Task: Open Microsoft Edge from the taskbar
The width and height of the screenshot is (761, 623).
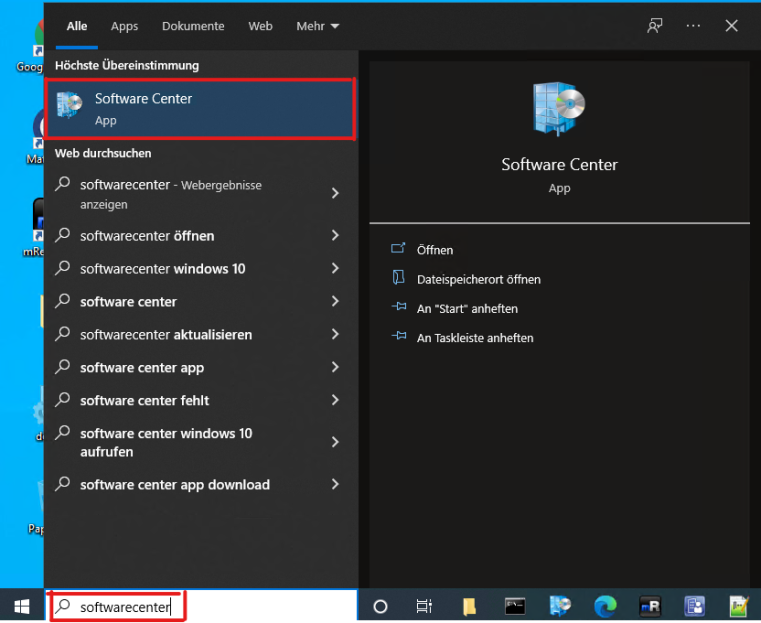Action: [605, 606]
